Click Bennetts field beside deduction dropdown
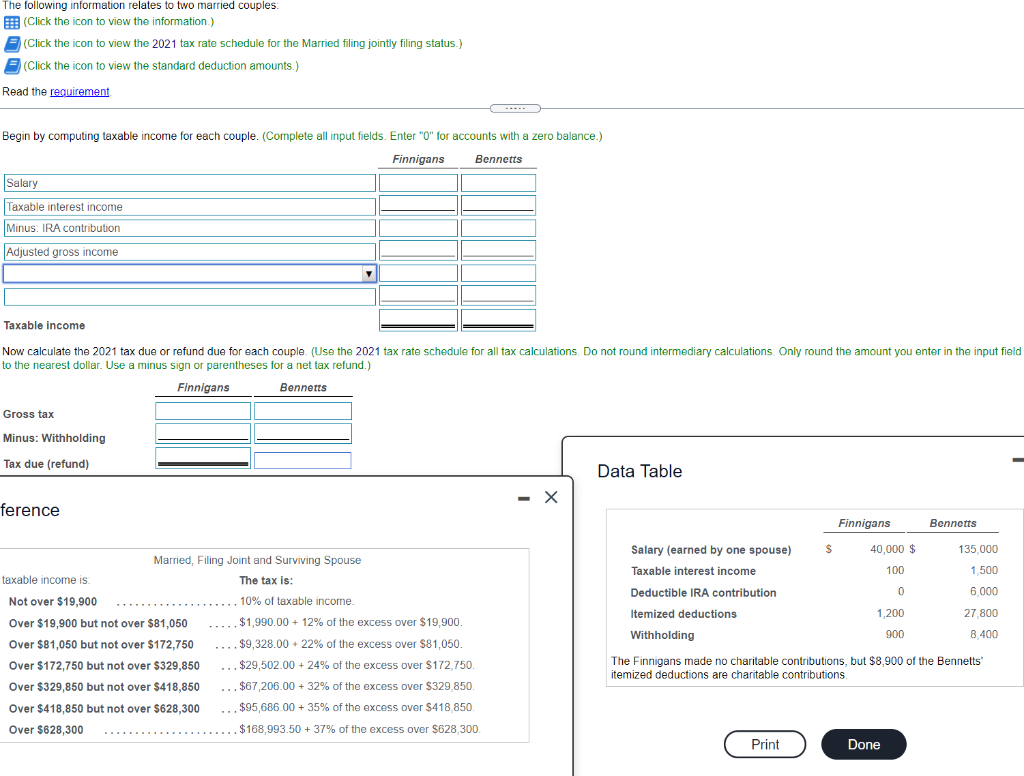The image size is (1024, 776). pyautogui.click(x=498, y=273)
